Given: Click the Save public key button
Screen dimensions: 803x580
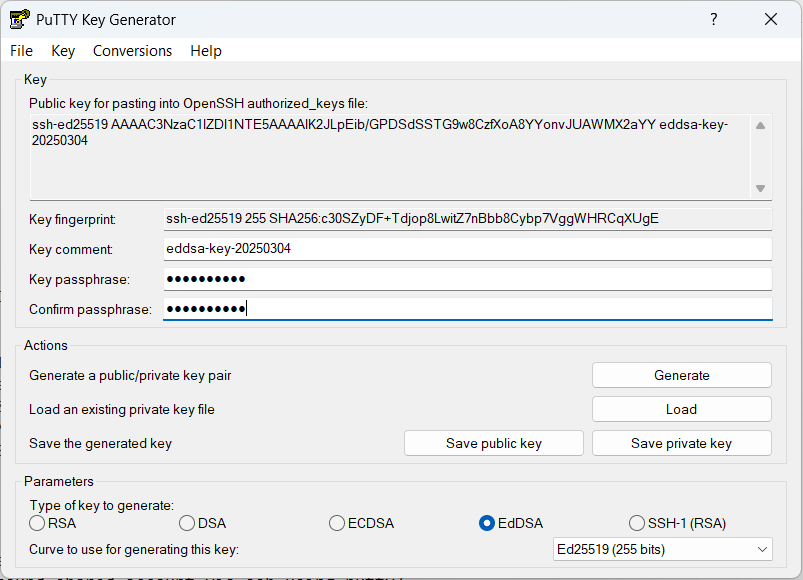Looking at the screenshot, I should coord(493,443).
